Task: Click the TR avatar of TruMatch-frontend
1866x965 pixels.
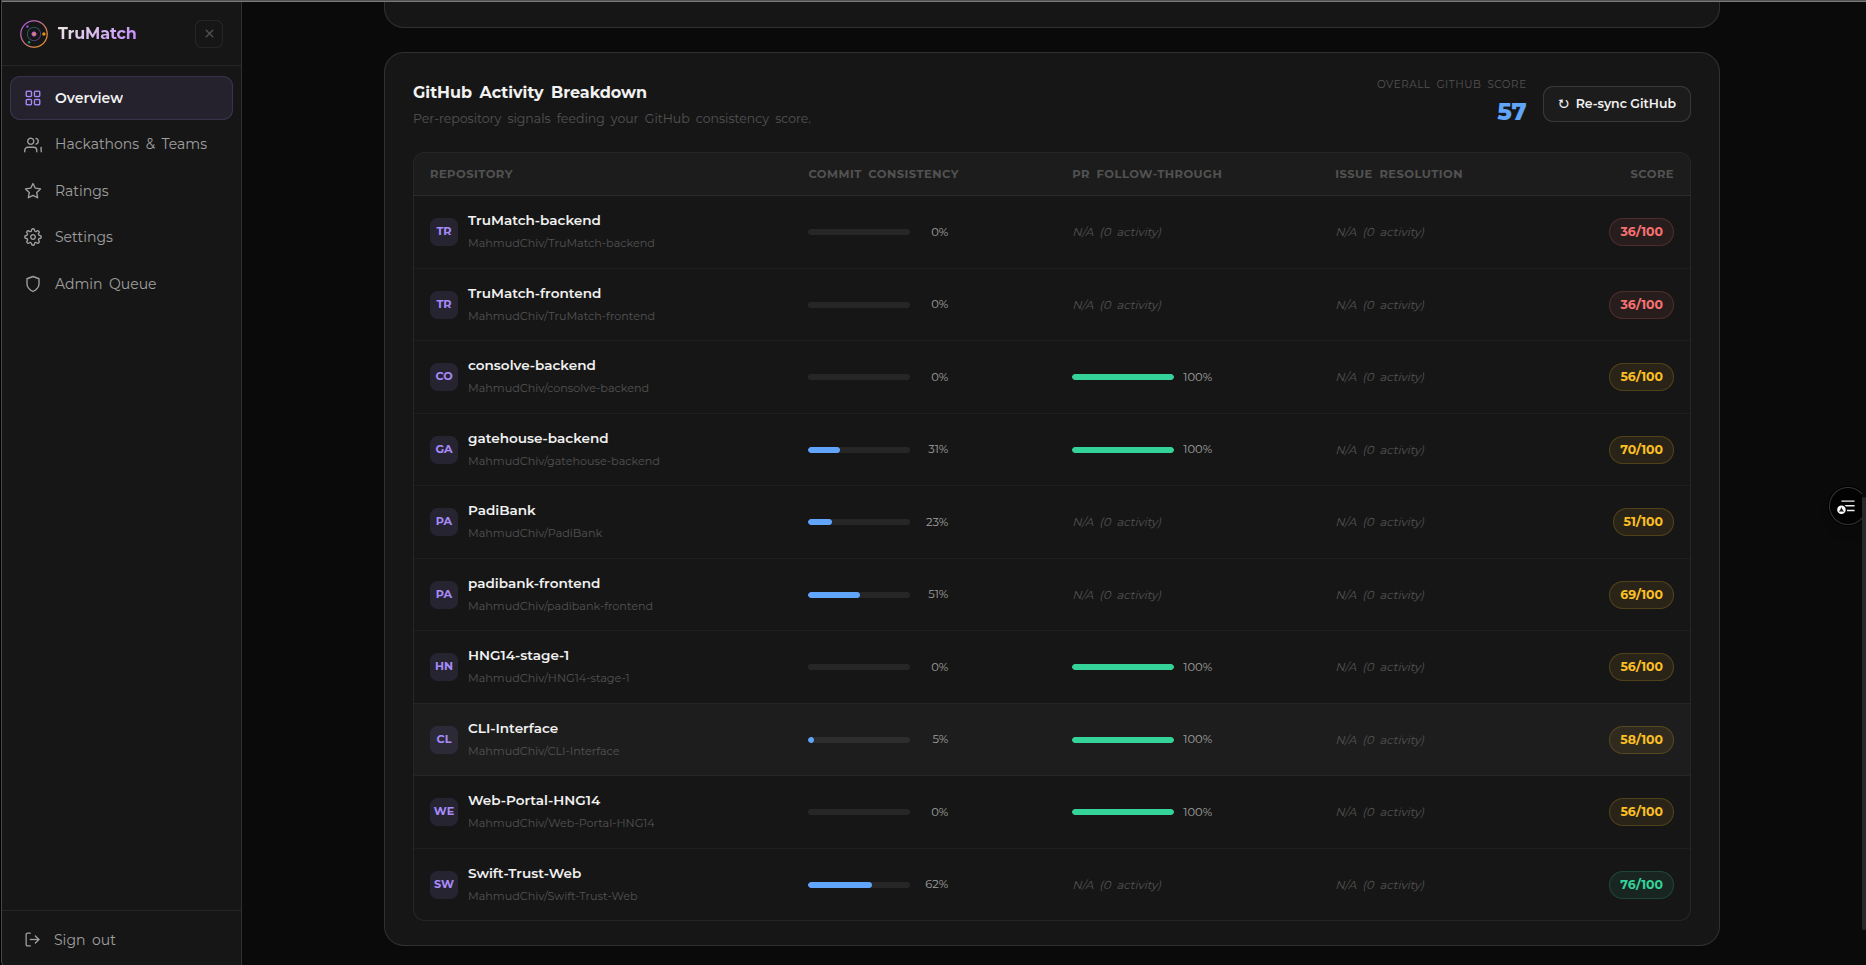Action: coord(444,305)
